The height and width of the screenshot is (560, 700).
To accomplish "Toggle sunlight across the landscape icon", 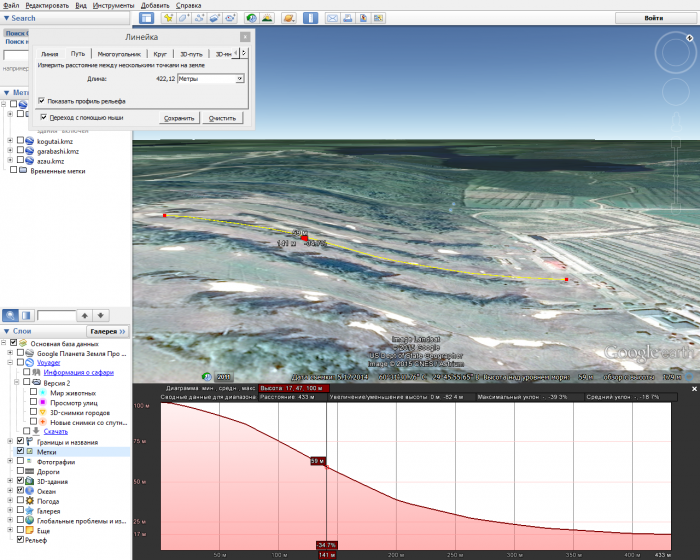I will [x=267, y=18].
